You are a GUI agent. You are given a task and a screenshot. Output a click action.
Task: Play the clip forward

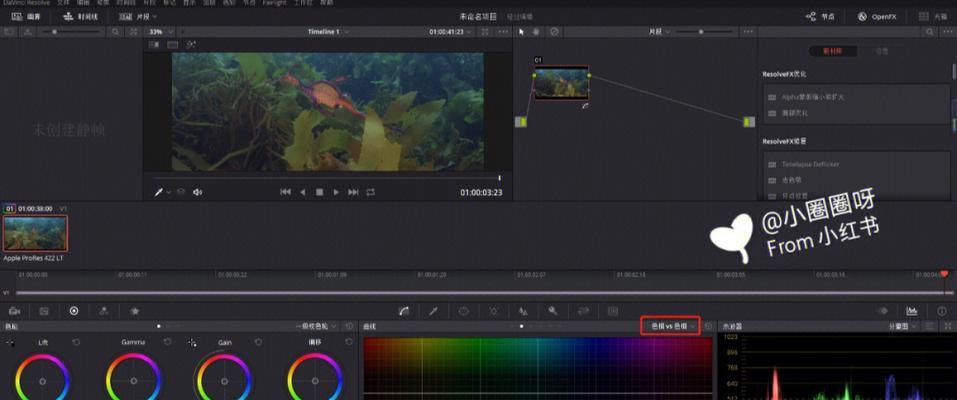336,192
